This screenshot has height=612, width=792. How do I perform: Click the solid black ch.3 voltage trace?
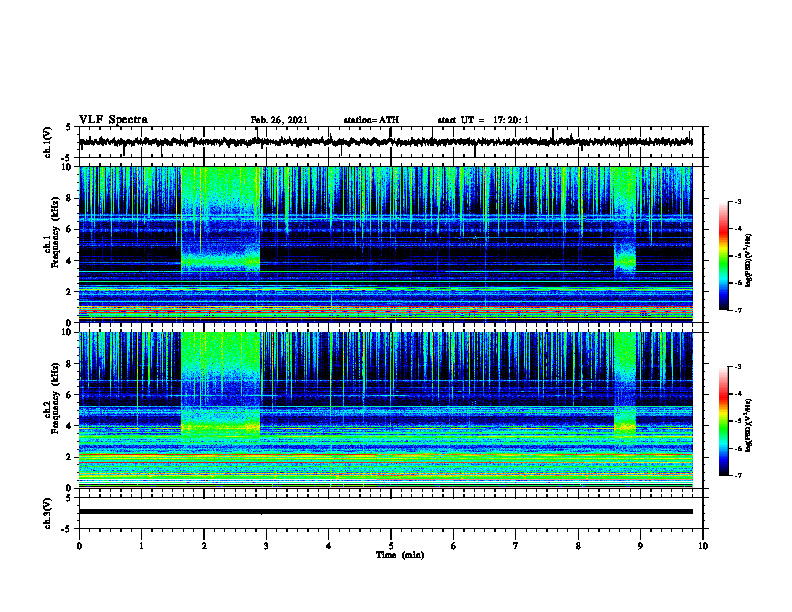tap(386, 512)
